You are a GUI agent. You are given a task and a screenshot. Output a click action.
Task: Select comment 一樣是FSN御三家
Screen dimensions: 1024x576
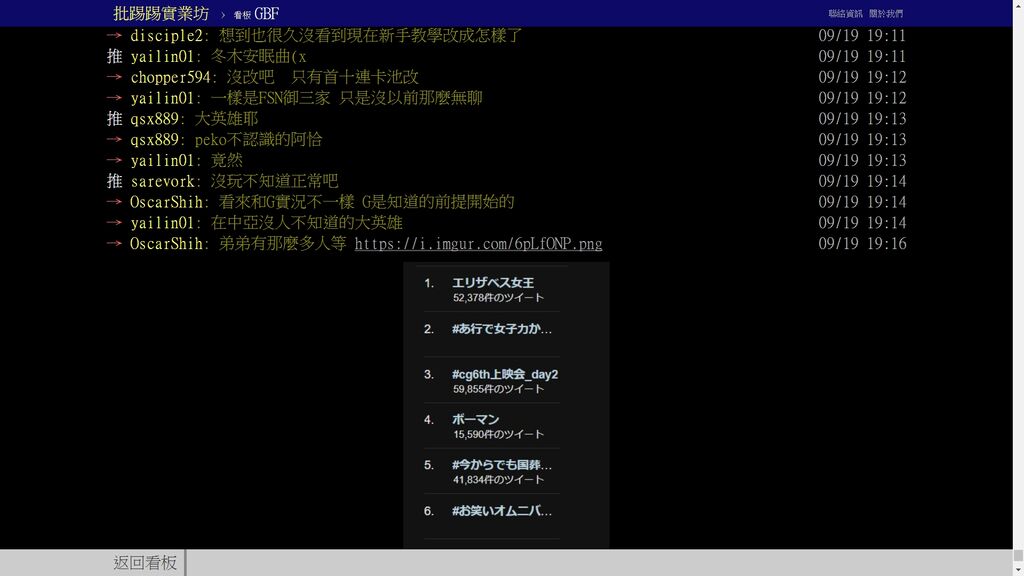[x=270, y=98]
